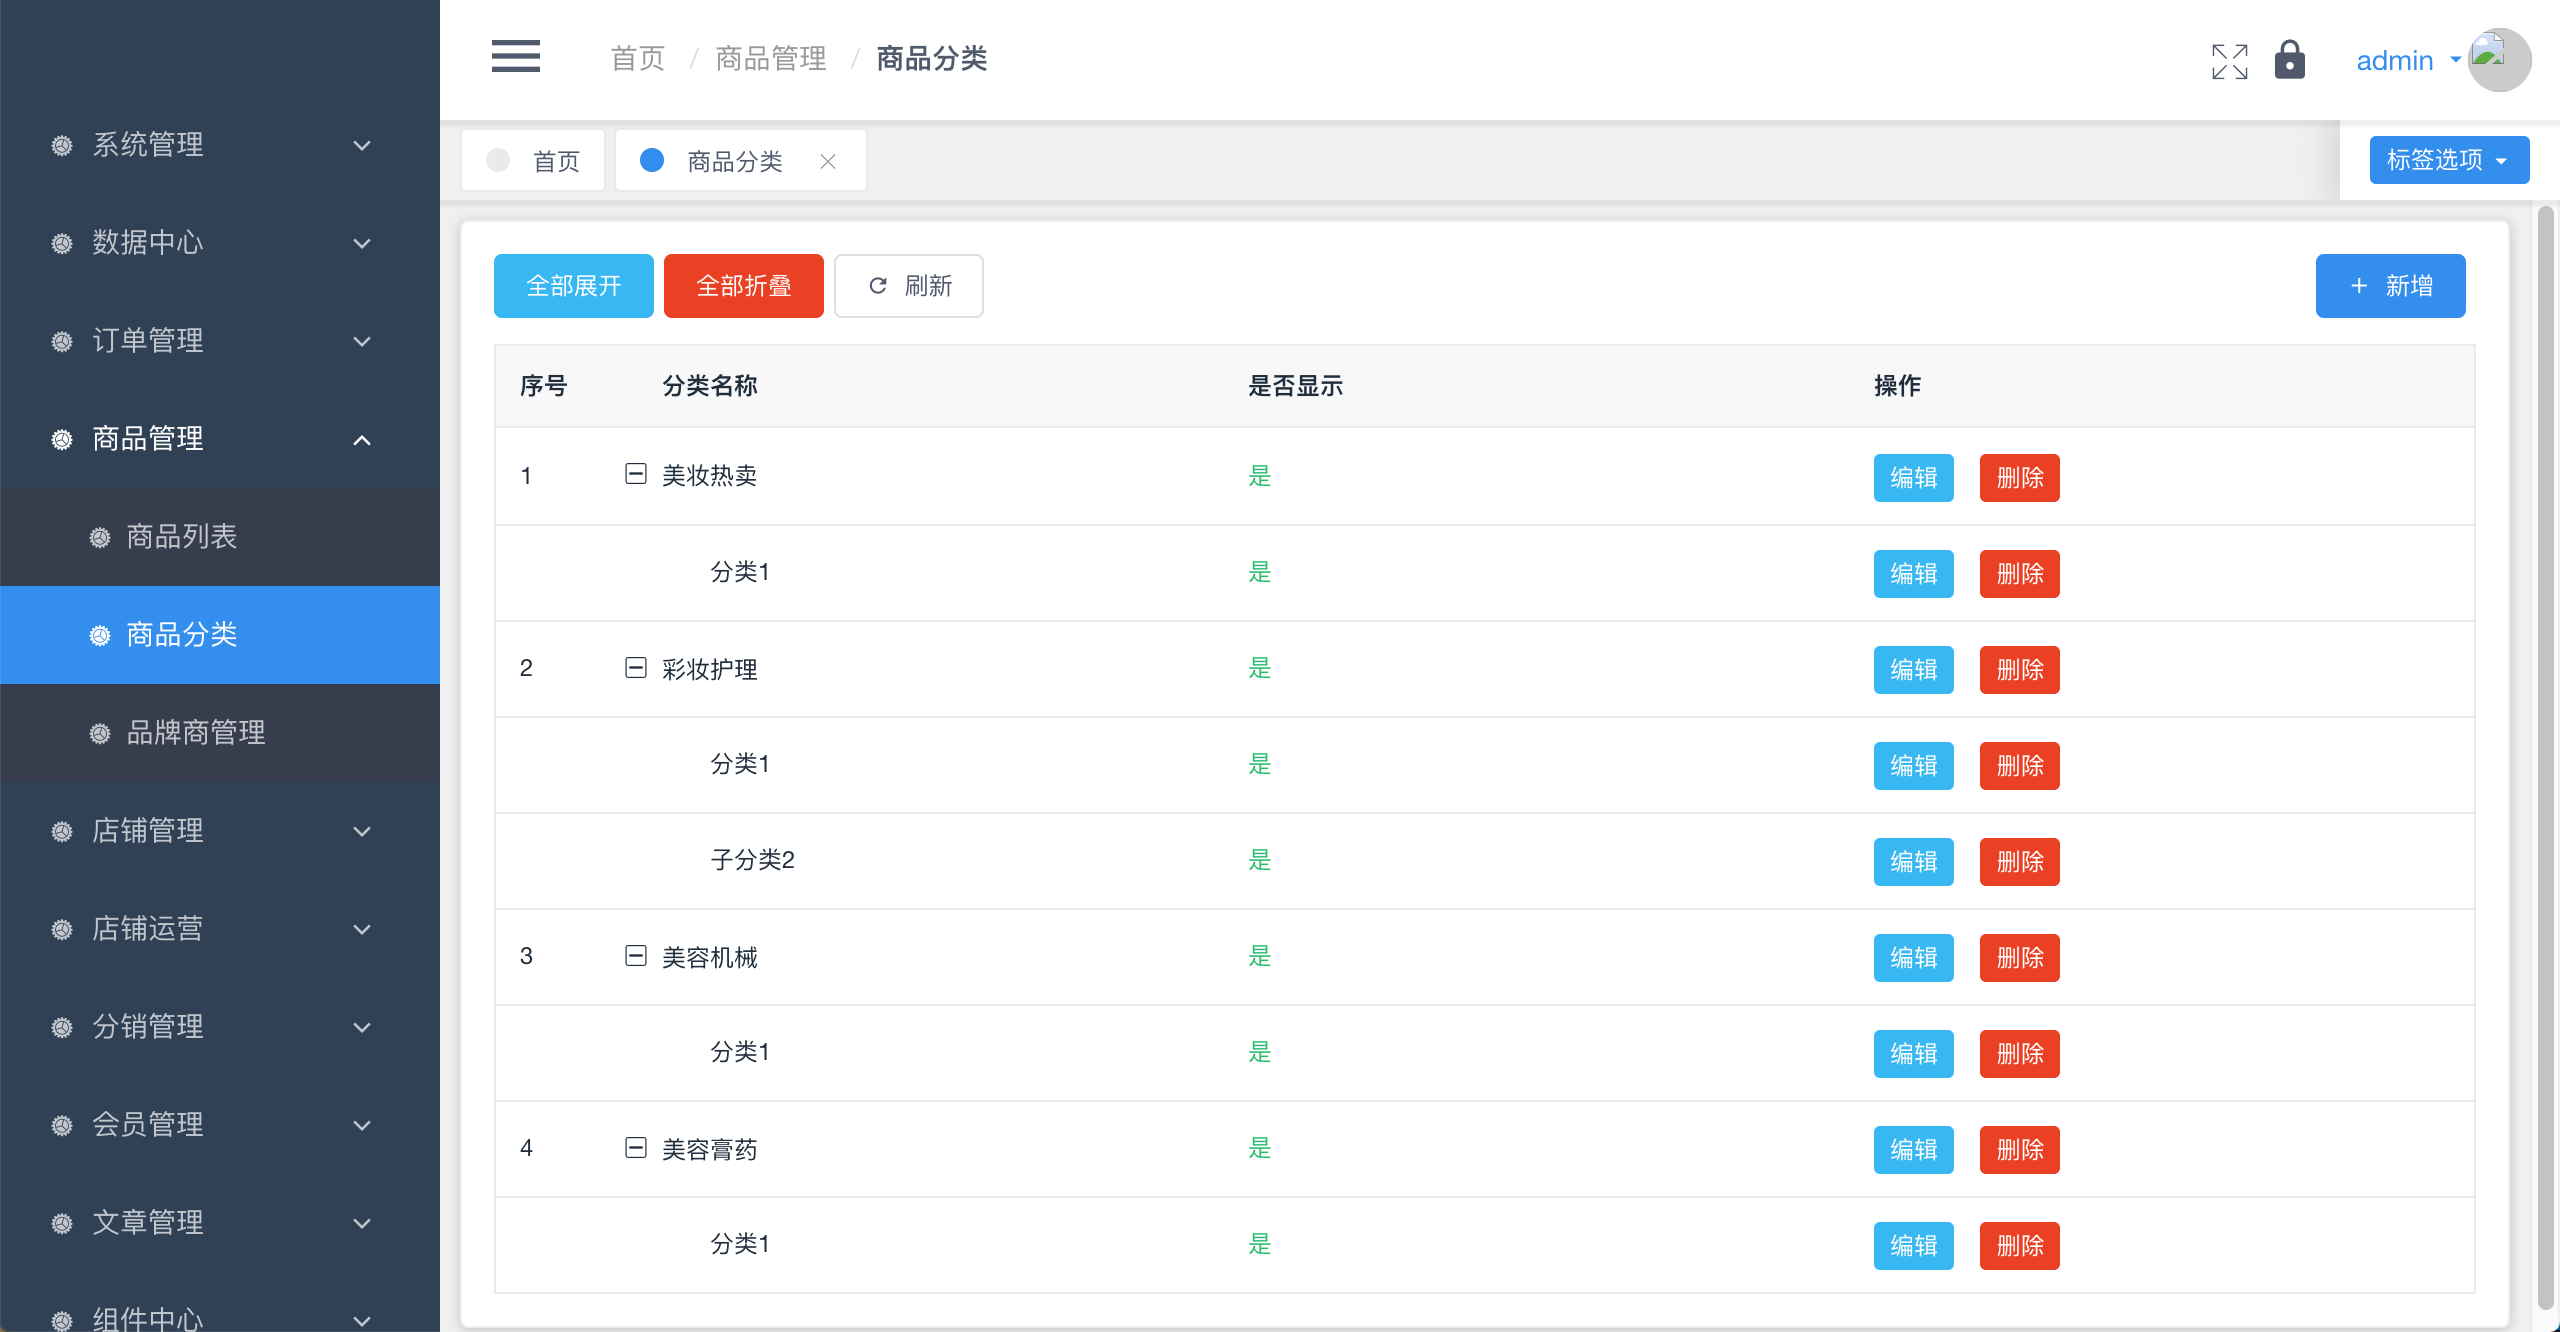Click the admin avatar image

click(2498, 60)
